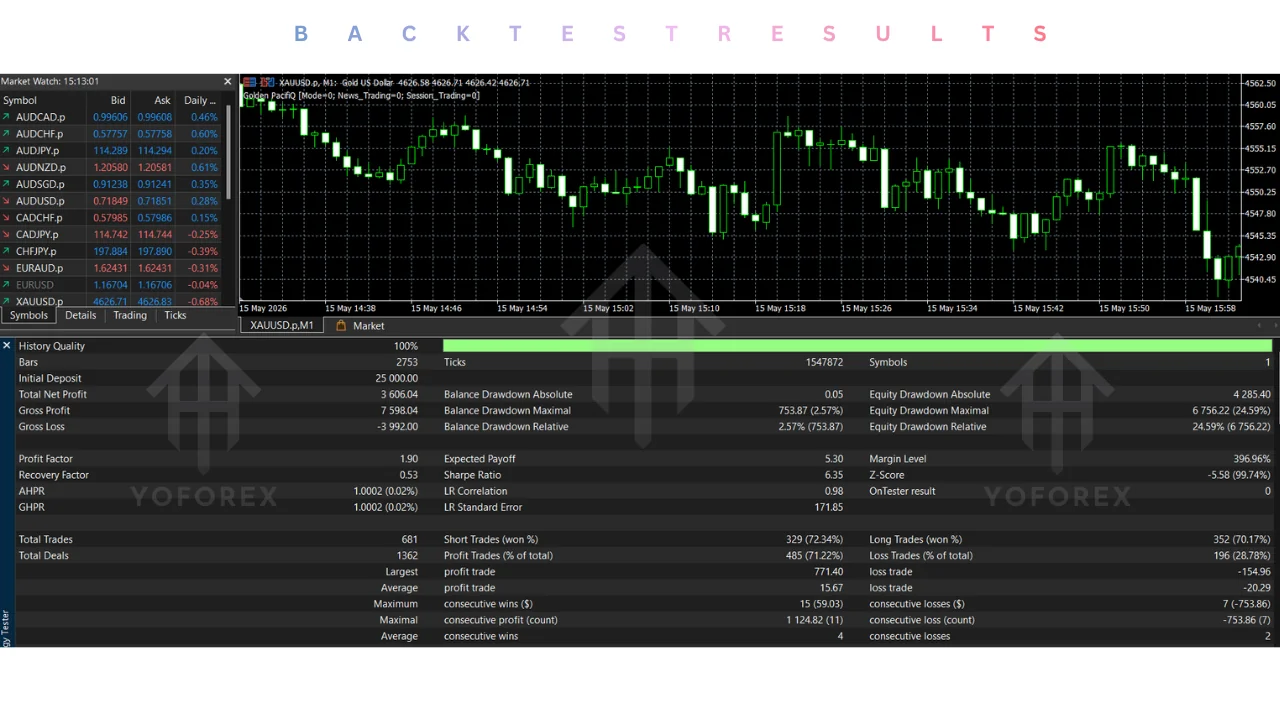The height and width of the screenshot is (720, 1280).
Task: Select the EURAUD.p symbol name
Action: pos(39,268)
